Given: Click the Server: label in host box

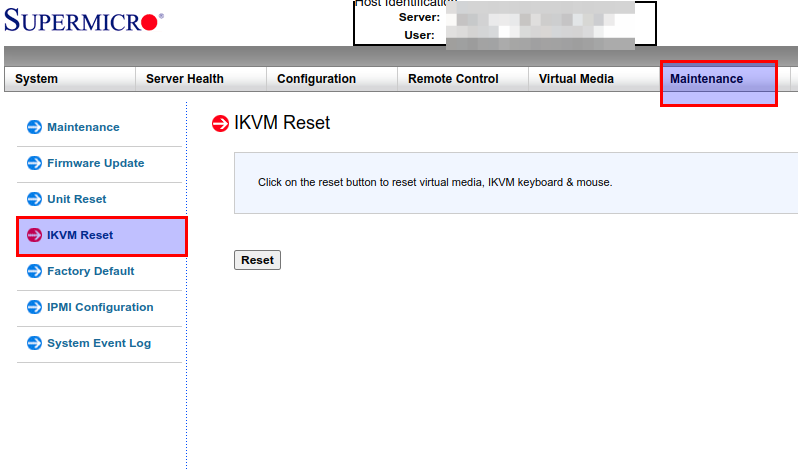Looking at the screenshot, I should (419, 17).
